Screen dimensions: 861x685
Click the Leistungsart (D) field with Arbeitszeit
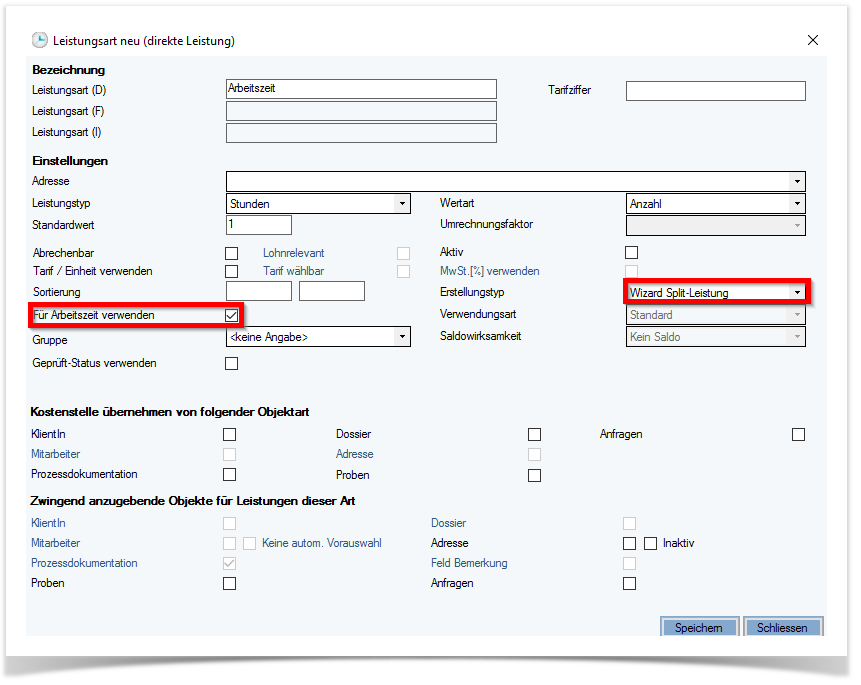[x=361, y=89]
